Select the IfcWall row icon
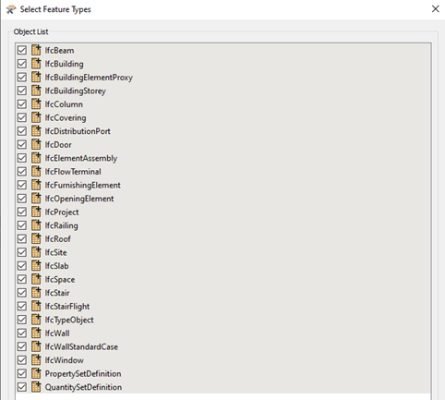This screenshot has width=445, height=400. 36,333
